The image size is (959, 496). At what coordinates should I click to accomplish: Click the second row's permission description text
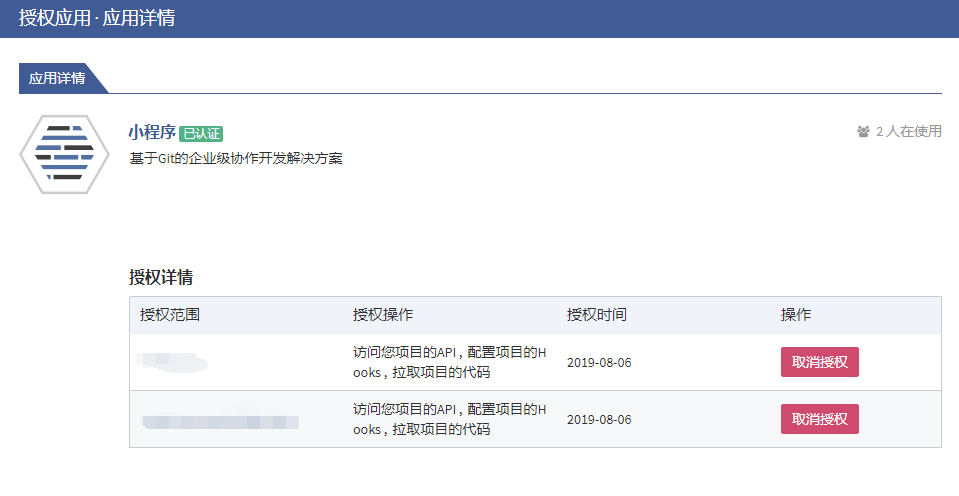pos(450,419)
